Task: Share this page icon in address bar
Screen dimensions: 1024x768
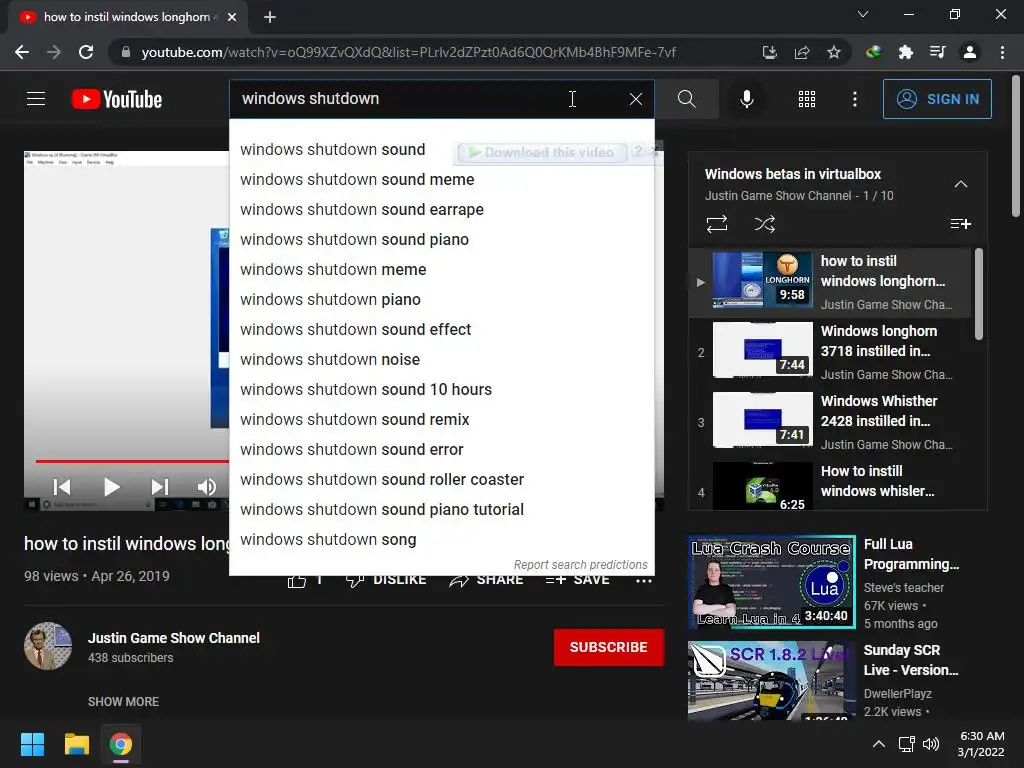Action: pyautogui.click(x=801, y=52)
